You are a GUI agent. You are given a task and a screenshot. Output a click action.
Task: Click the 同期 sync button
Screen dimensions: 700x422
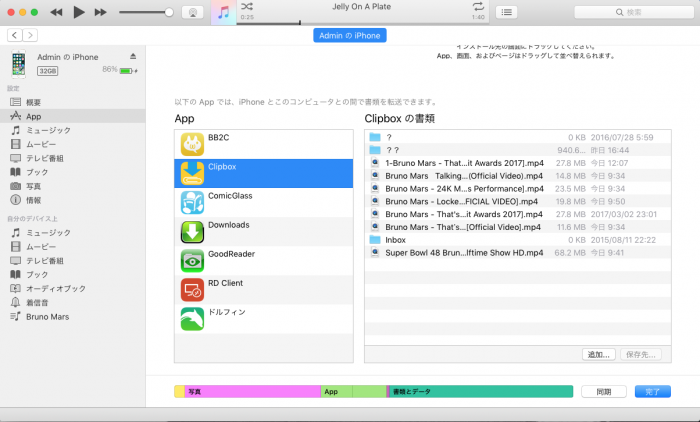tap(604, 392)
